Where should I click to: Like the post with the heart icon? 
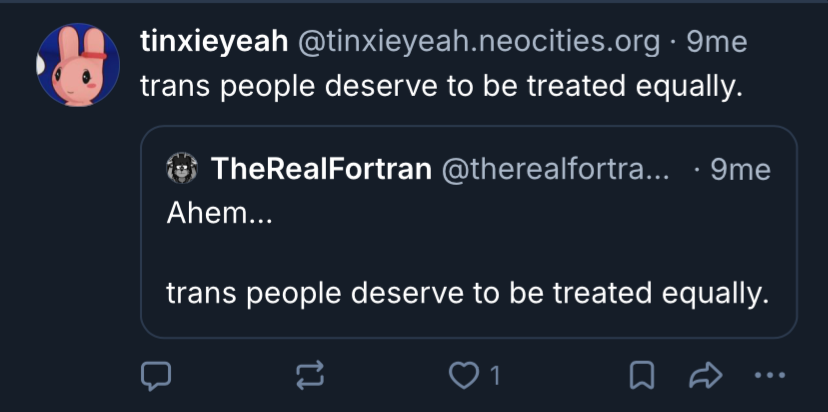[x=463, y=376]
